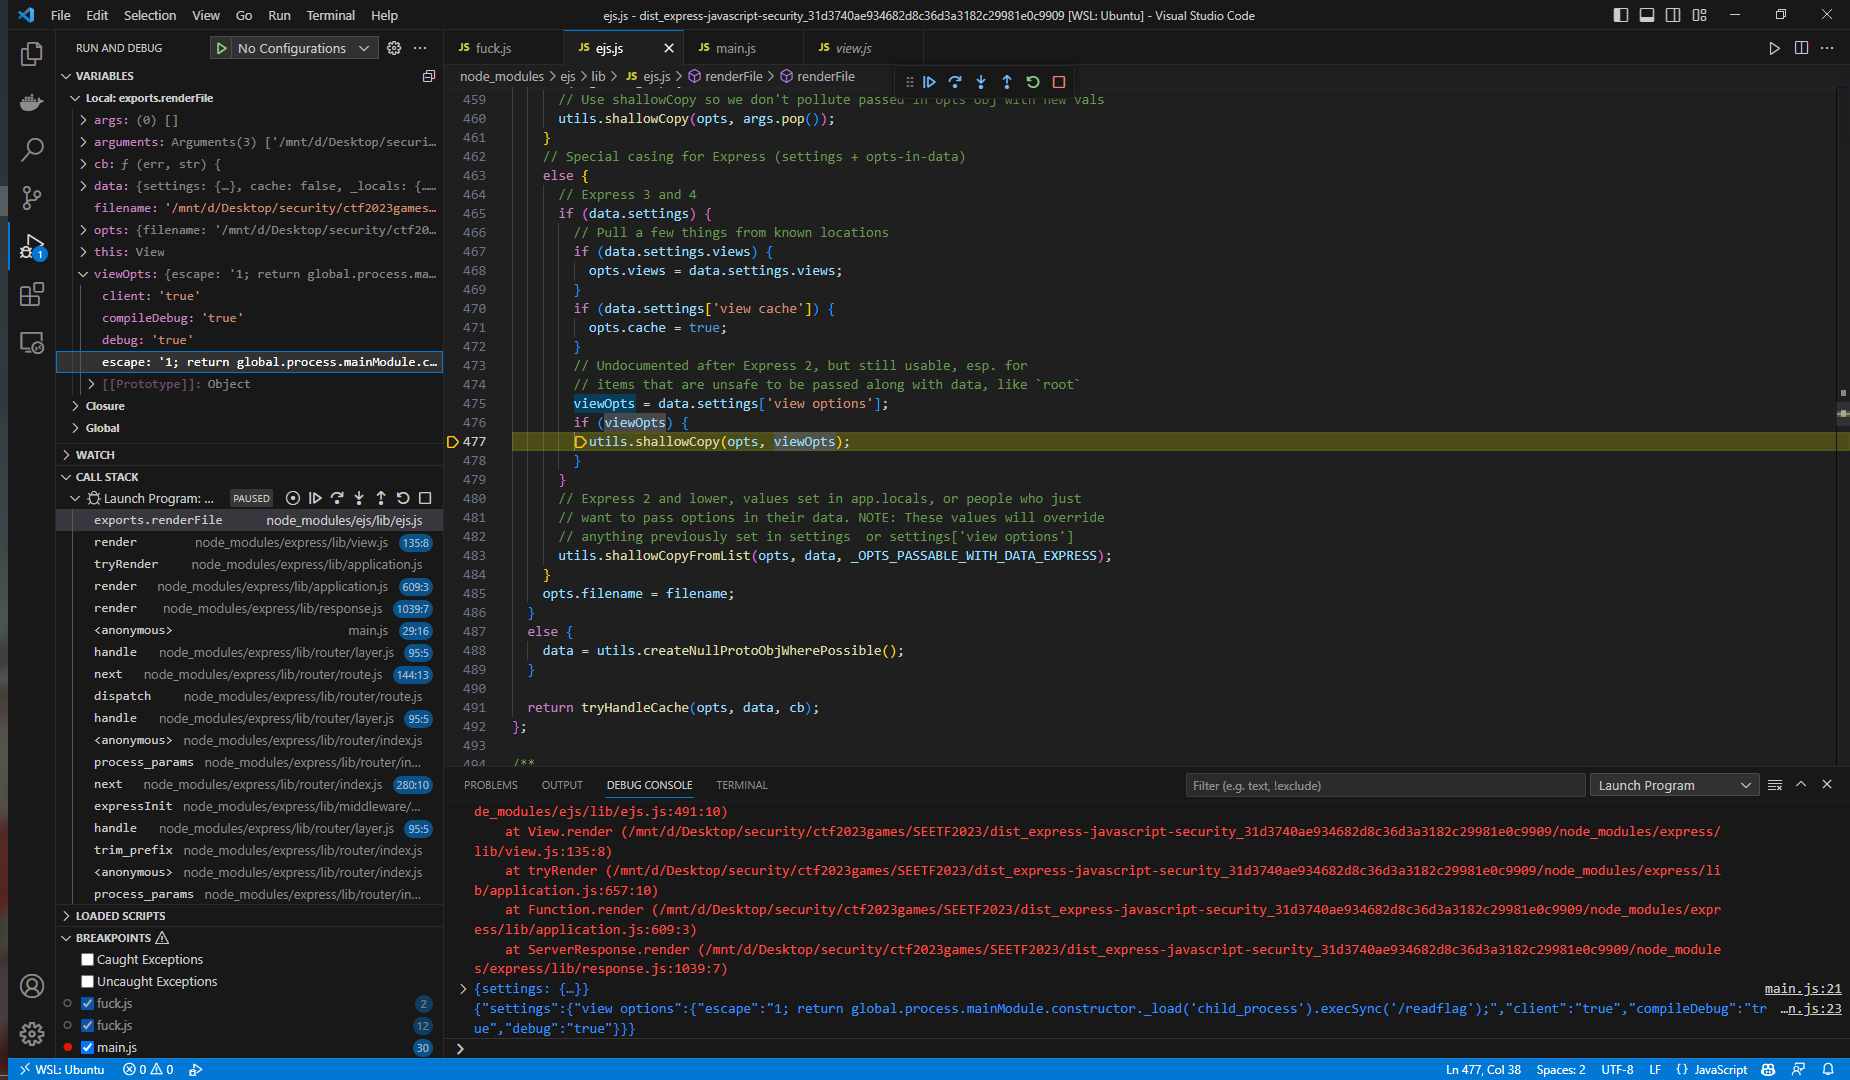
Task: Clear the debug console
Action: click(x=1775, y=785)
